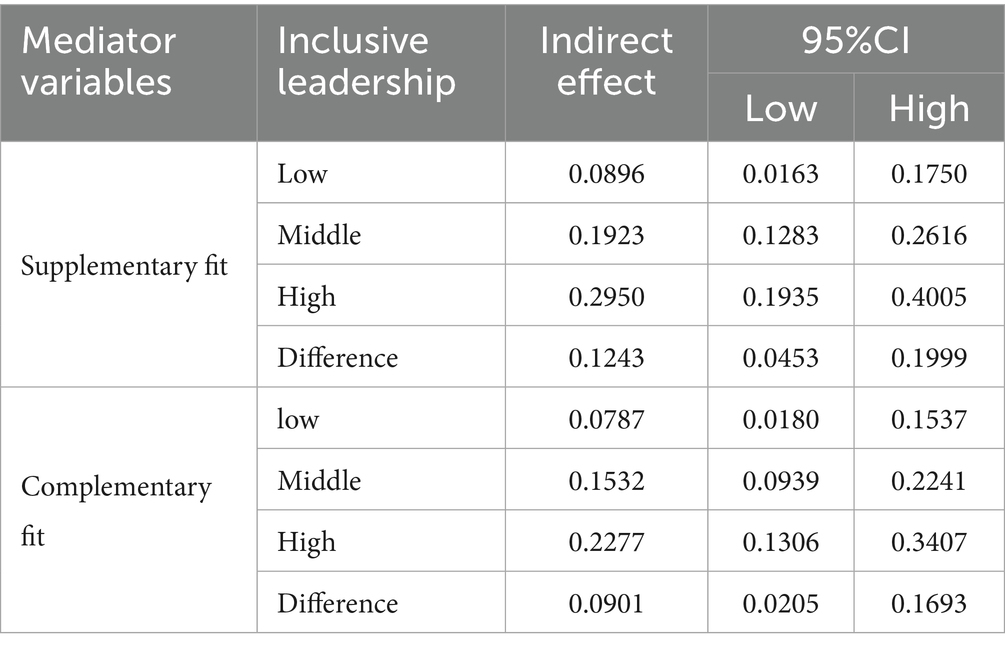Select the 95%CI header cell
Viewport: 1005px width, 651px height.
pyautogui.click(x=856, y=39)
